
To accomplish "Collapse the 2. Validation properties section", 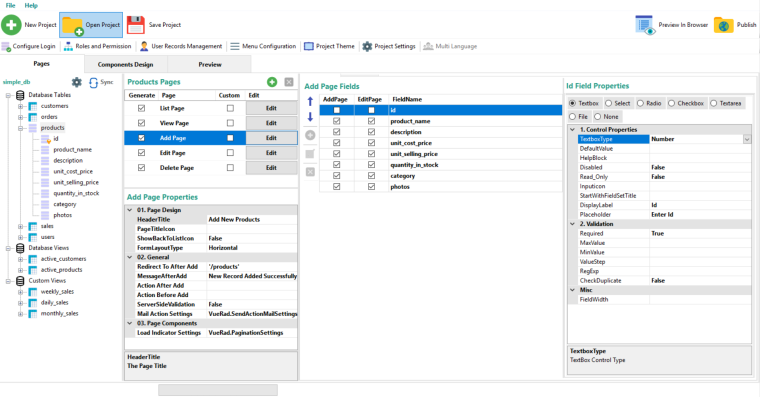I will tap(572, 224).
